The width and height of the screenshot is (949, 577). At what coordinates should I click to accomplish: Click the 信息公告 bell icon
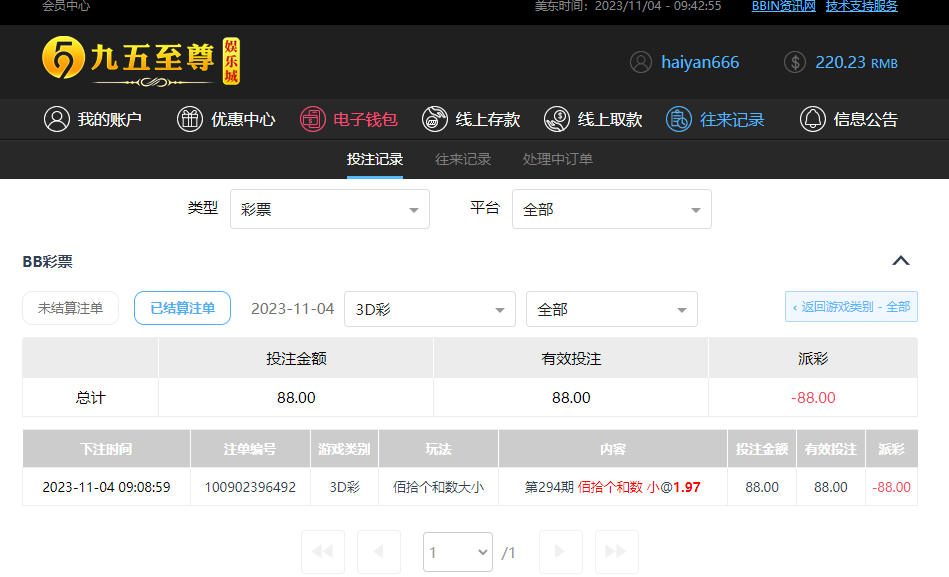(812, 119)
